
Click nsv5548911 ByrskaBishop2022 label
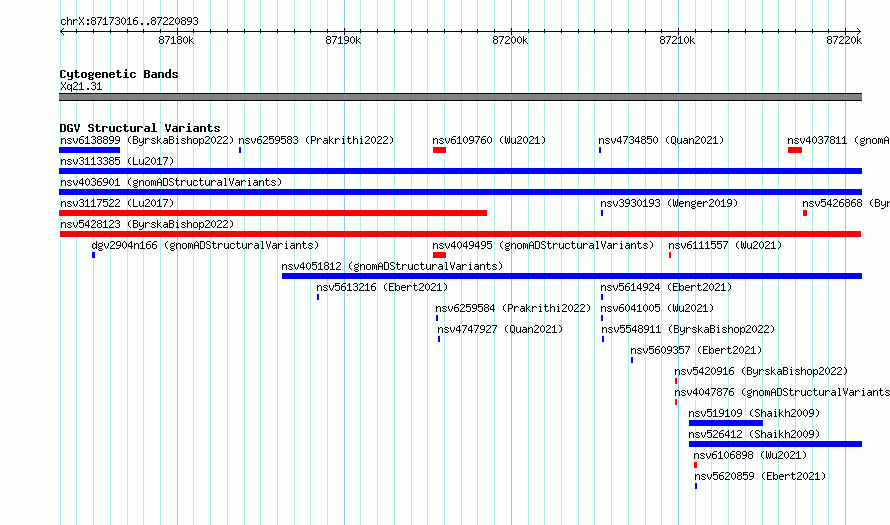pyautogui.click(x=688, y=329)
